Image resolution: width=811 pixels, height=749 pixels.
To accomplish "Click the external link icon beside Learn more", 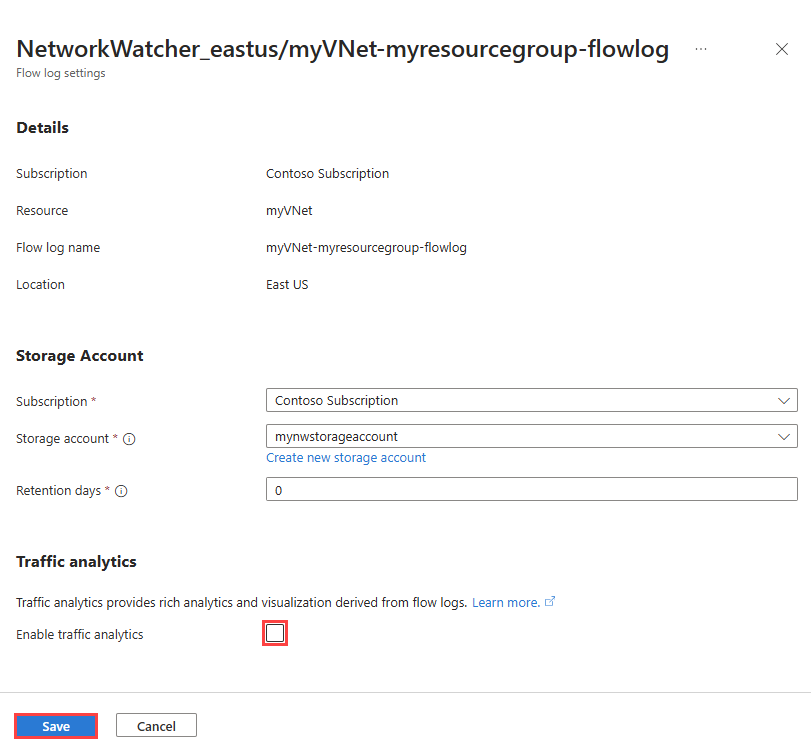I will click(550, 602).
